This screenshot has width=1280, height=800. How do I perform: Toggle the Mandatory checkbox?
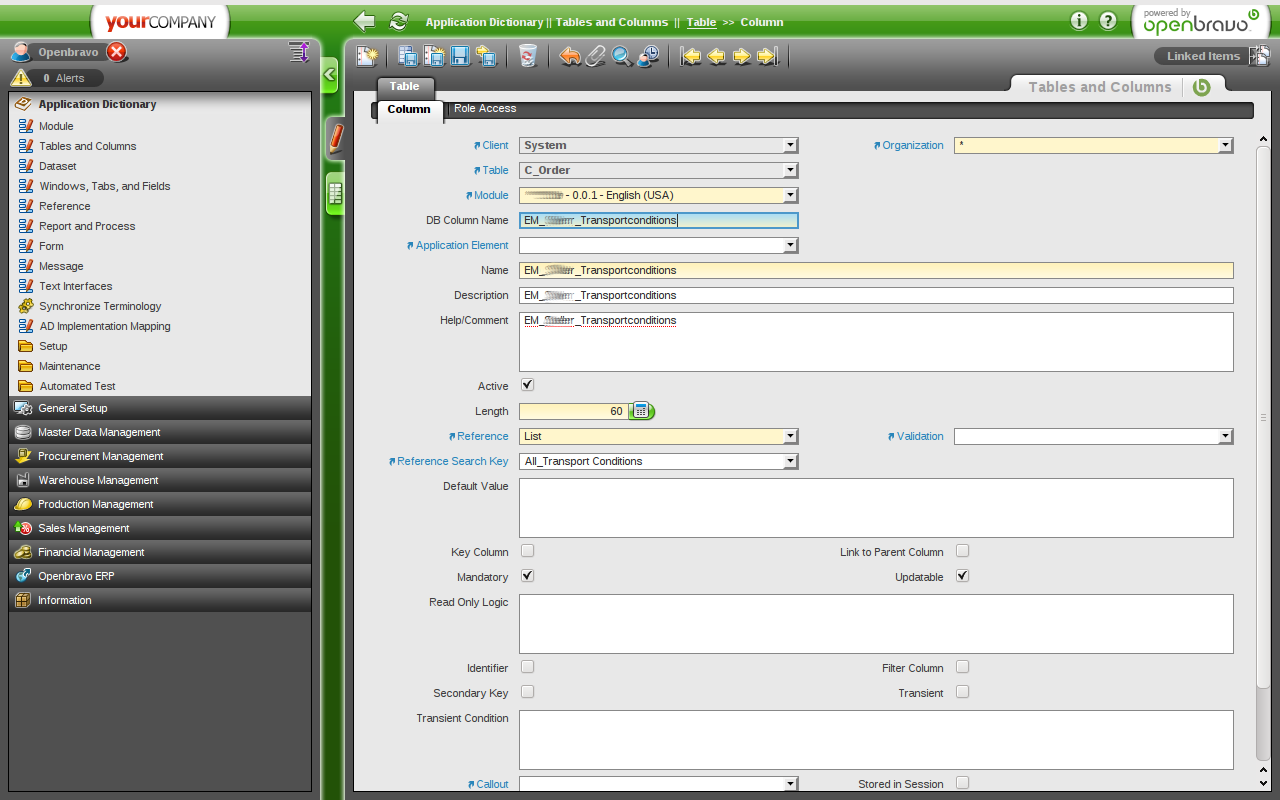527,576
